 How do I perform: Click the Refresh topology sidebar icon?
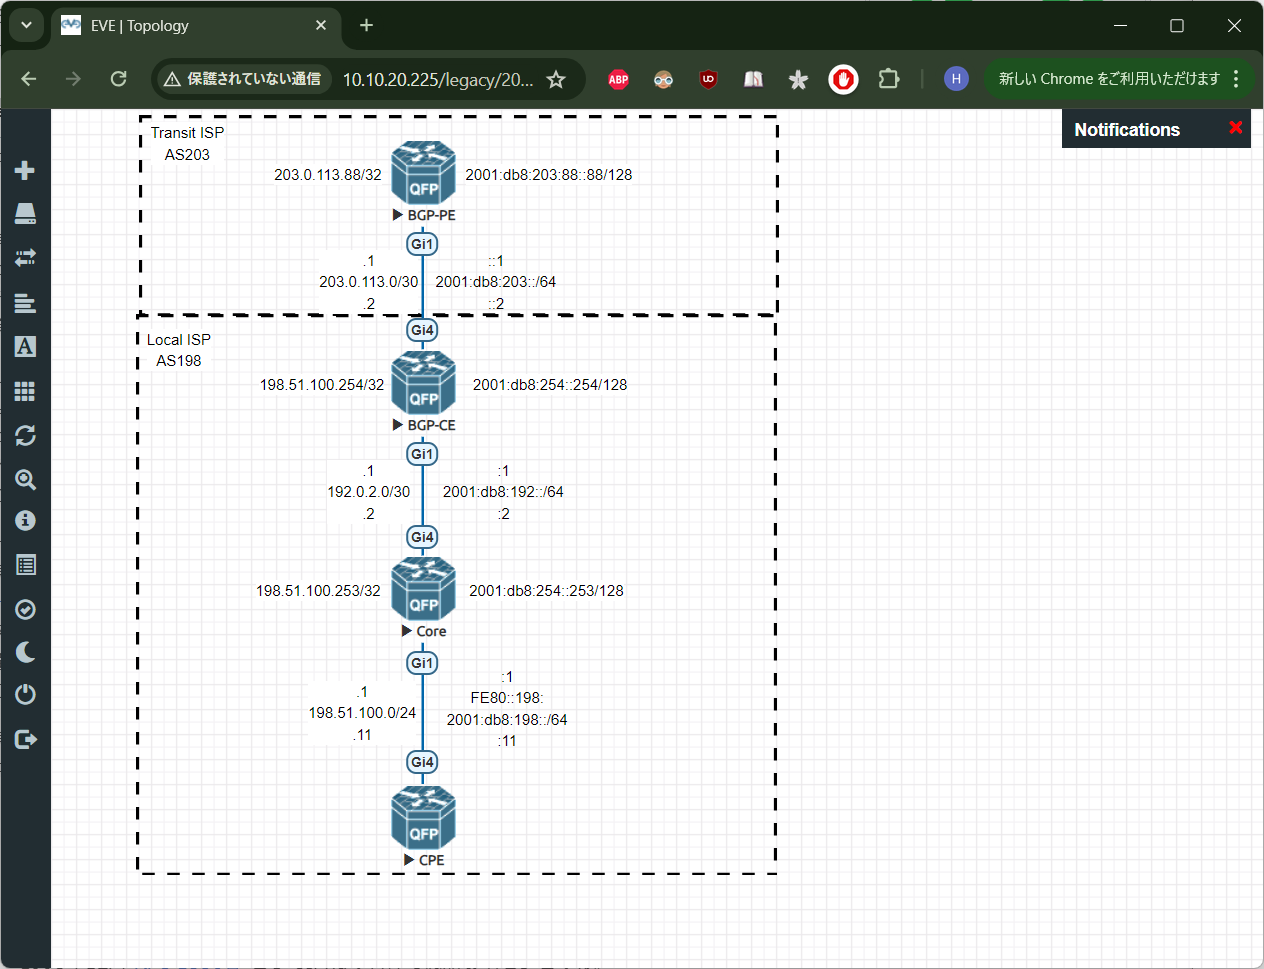pyautogui.click(x=25, y=435)
